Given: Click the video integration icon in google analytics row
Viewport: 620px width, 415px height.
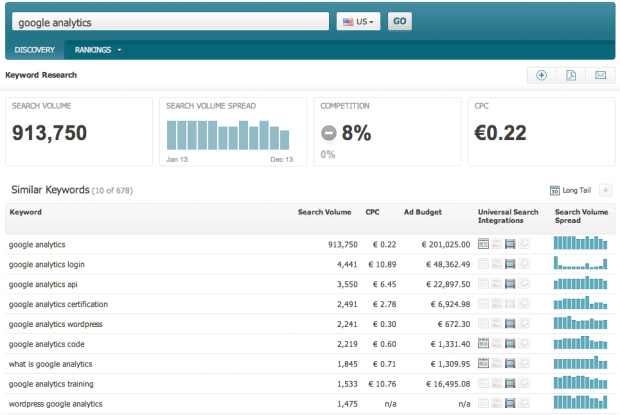Looking at the screenshot, I should [510, 244].
